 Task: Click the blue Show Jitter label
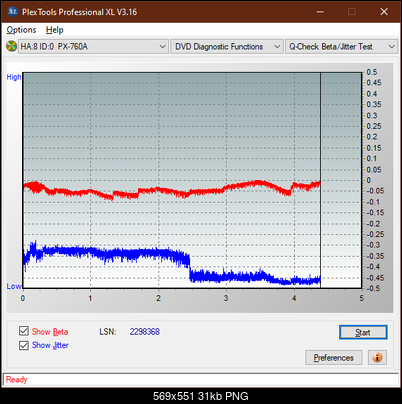[x=50, y=345]
